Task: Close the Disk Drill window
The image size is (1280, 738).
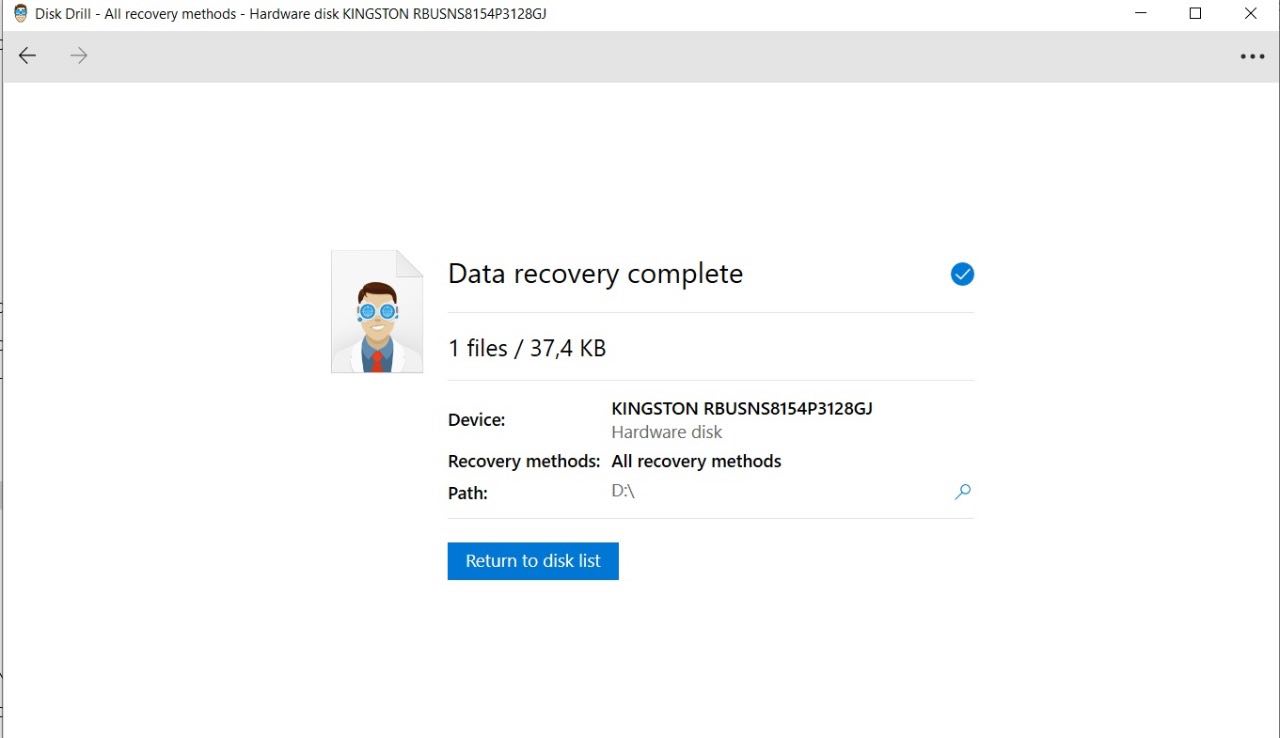Action: click(1250, 14)
